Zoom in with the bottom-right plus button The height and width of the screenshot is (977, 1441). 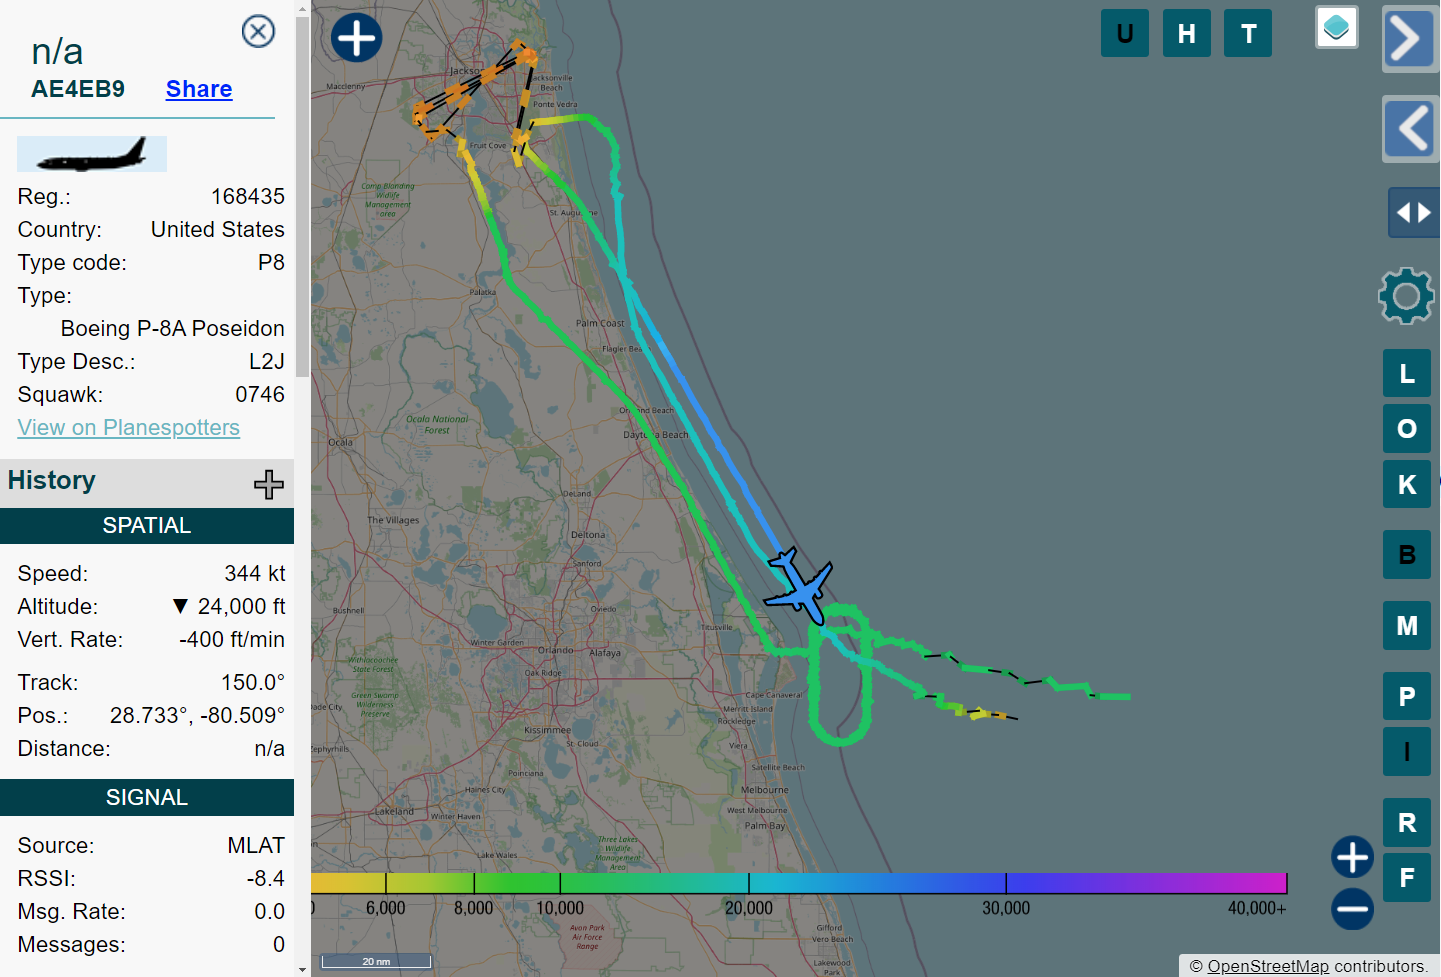(x=1352, y=857)
